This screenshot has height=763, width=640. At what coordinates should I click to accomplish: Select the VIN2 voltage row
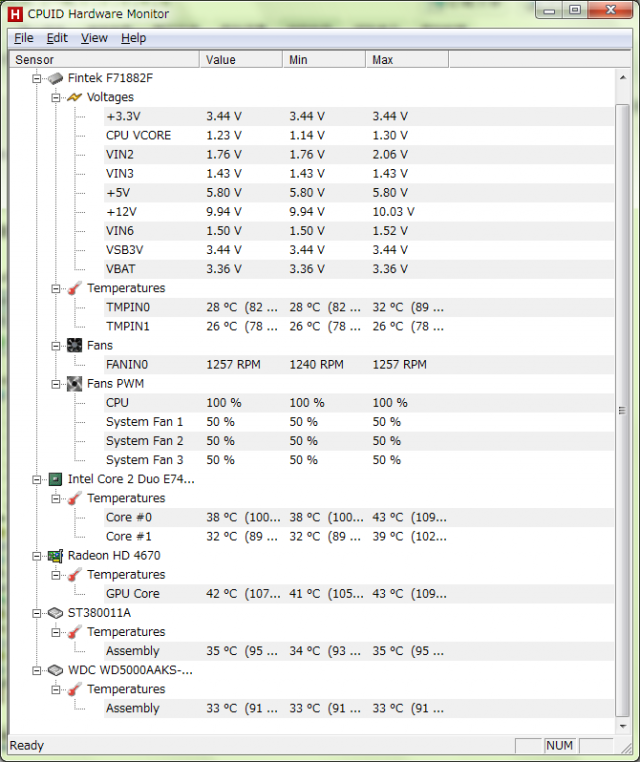click(x=359, y=155)
